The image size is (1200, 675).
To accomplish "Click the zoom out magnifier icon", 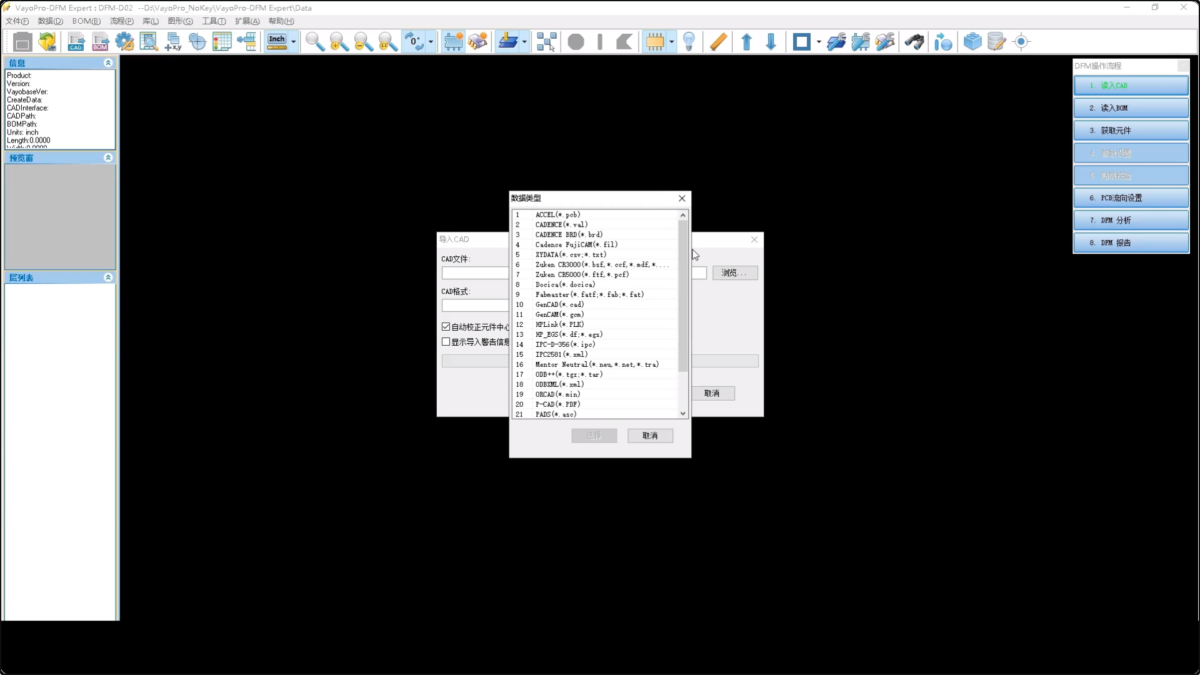I will click(364, 42).
